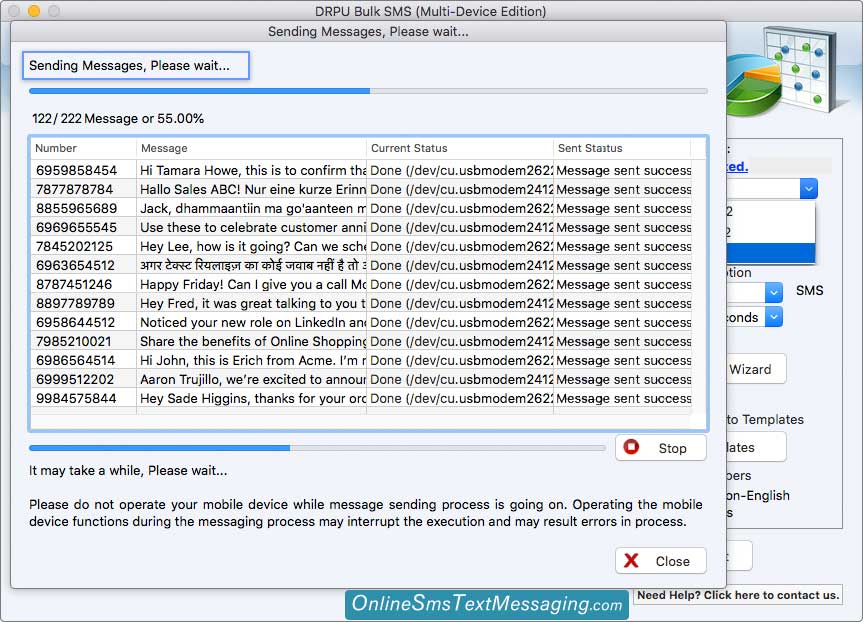
Task: Click message 'Share the benefits of Online Shopping'
Action: click(x=253, y=341)
